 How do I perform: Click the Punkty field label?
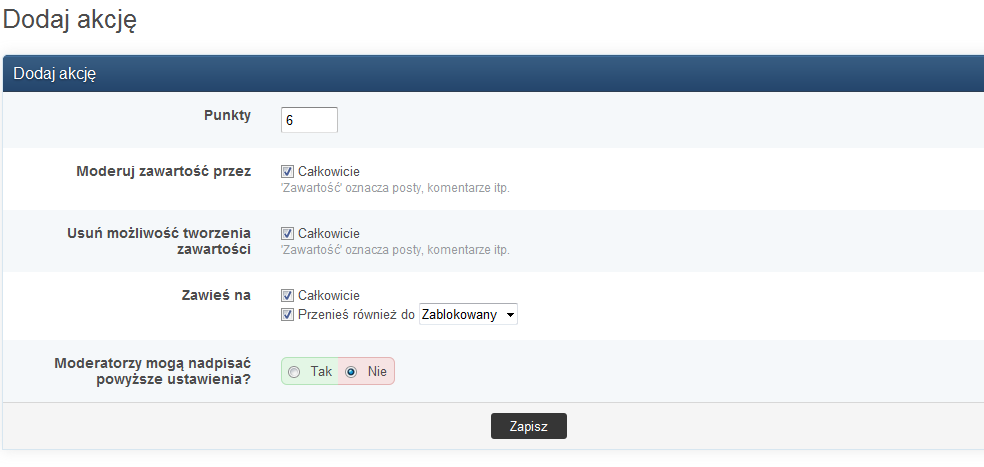(x=226, y=115)
